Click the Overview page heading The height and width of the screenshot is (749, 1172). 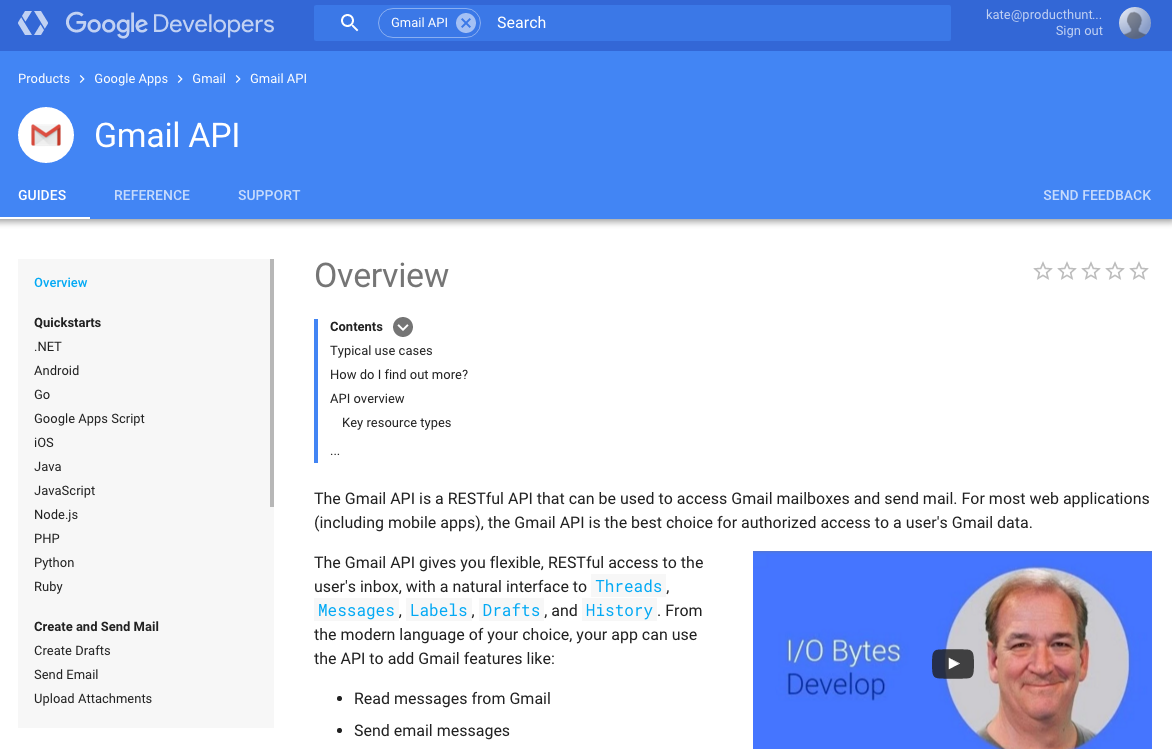(381, 275)
